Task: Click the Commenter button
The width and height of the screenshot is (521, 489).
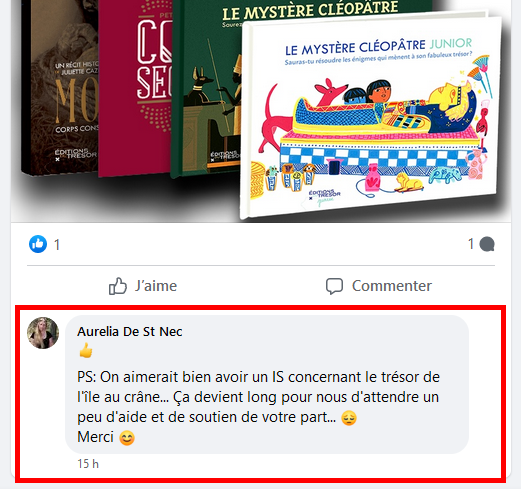Action: [x=379, y=286]
